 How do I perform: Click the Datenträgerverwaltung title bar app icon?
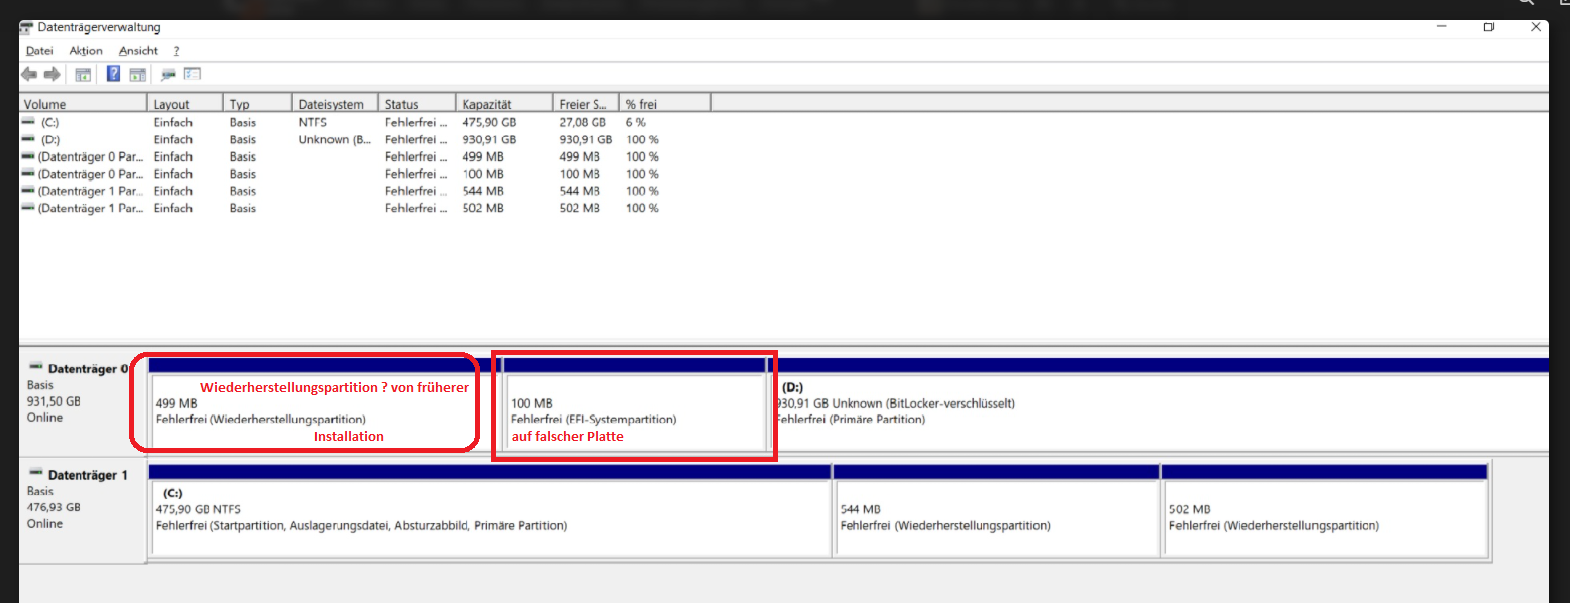point(27,28)
